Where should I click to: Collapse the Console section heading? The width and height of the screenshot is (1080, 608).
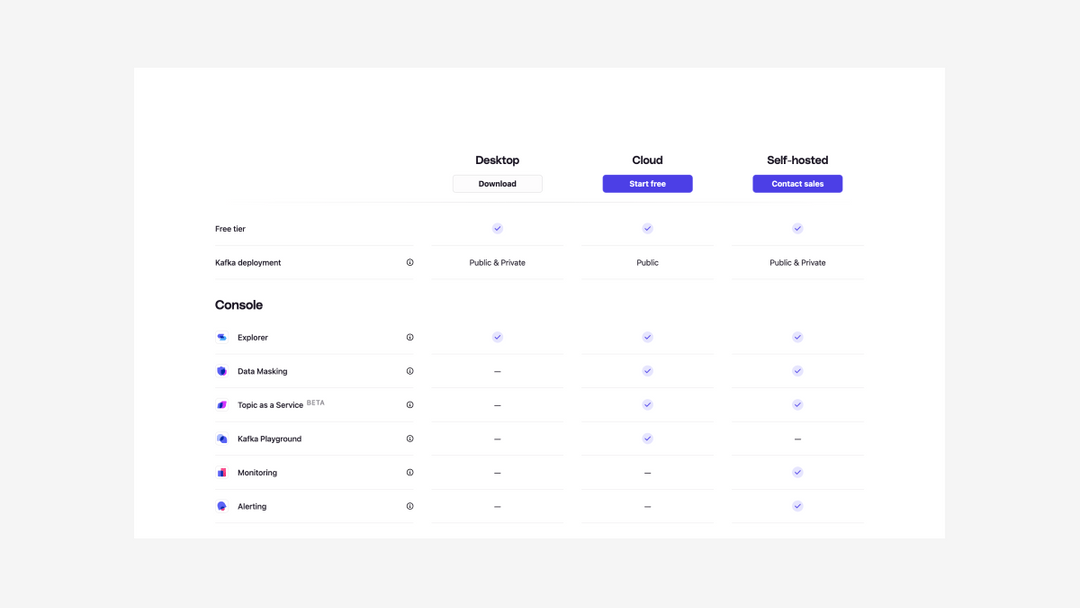[238, 305]
